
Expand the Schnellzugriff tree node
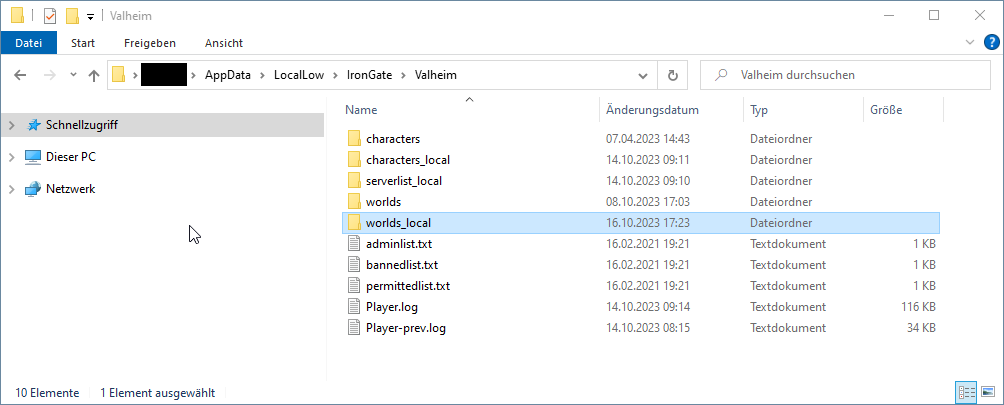coord(11,125)
